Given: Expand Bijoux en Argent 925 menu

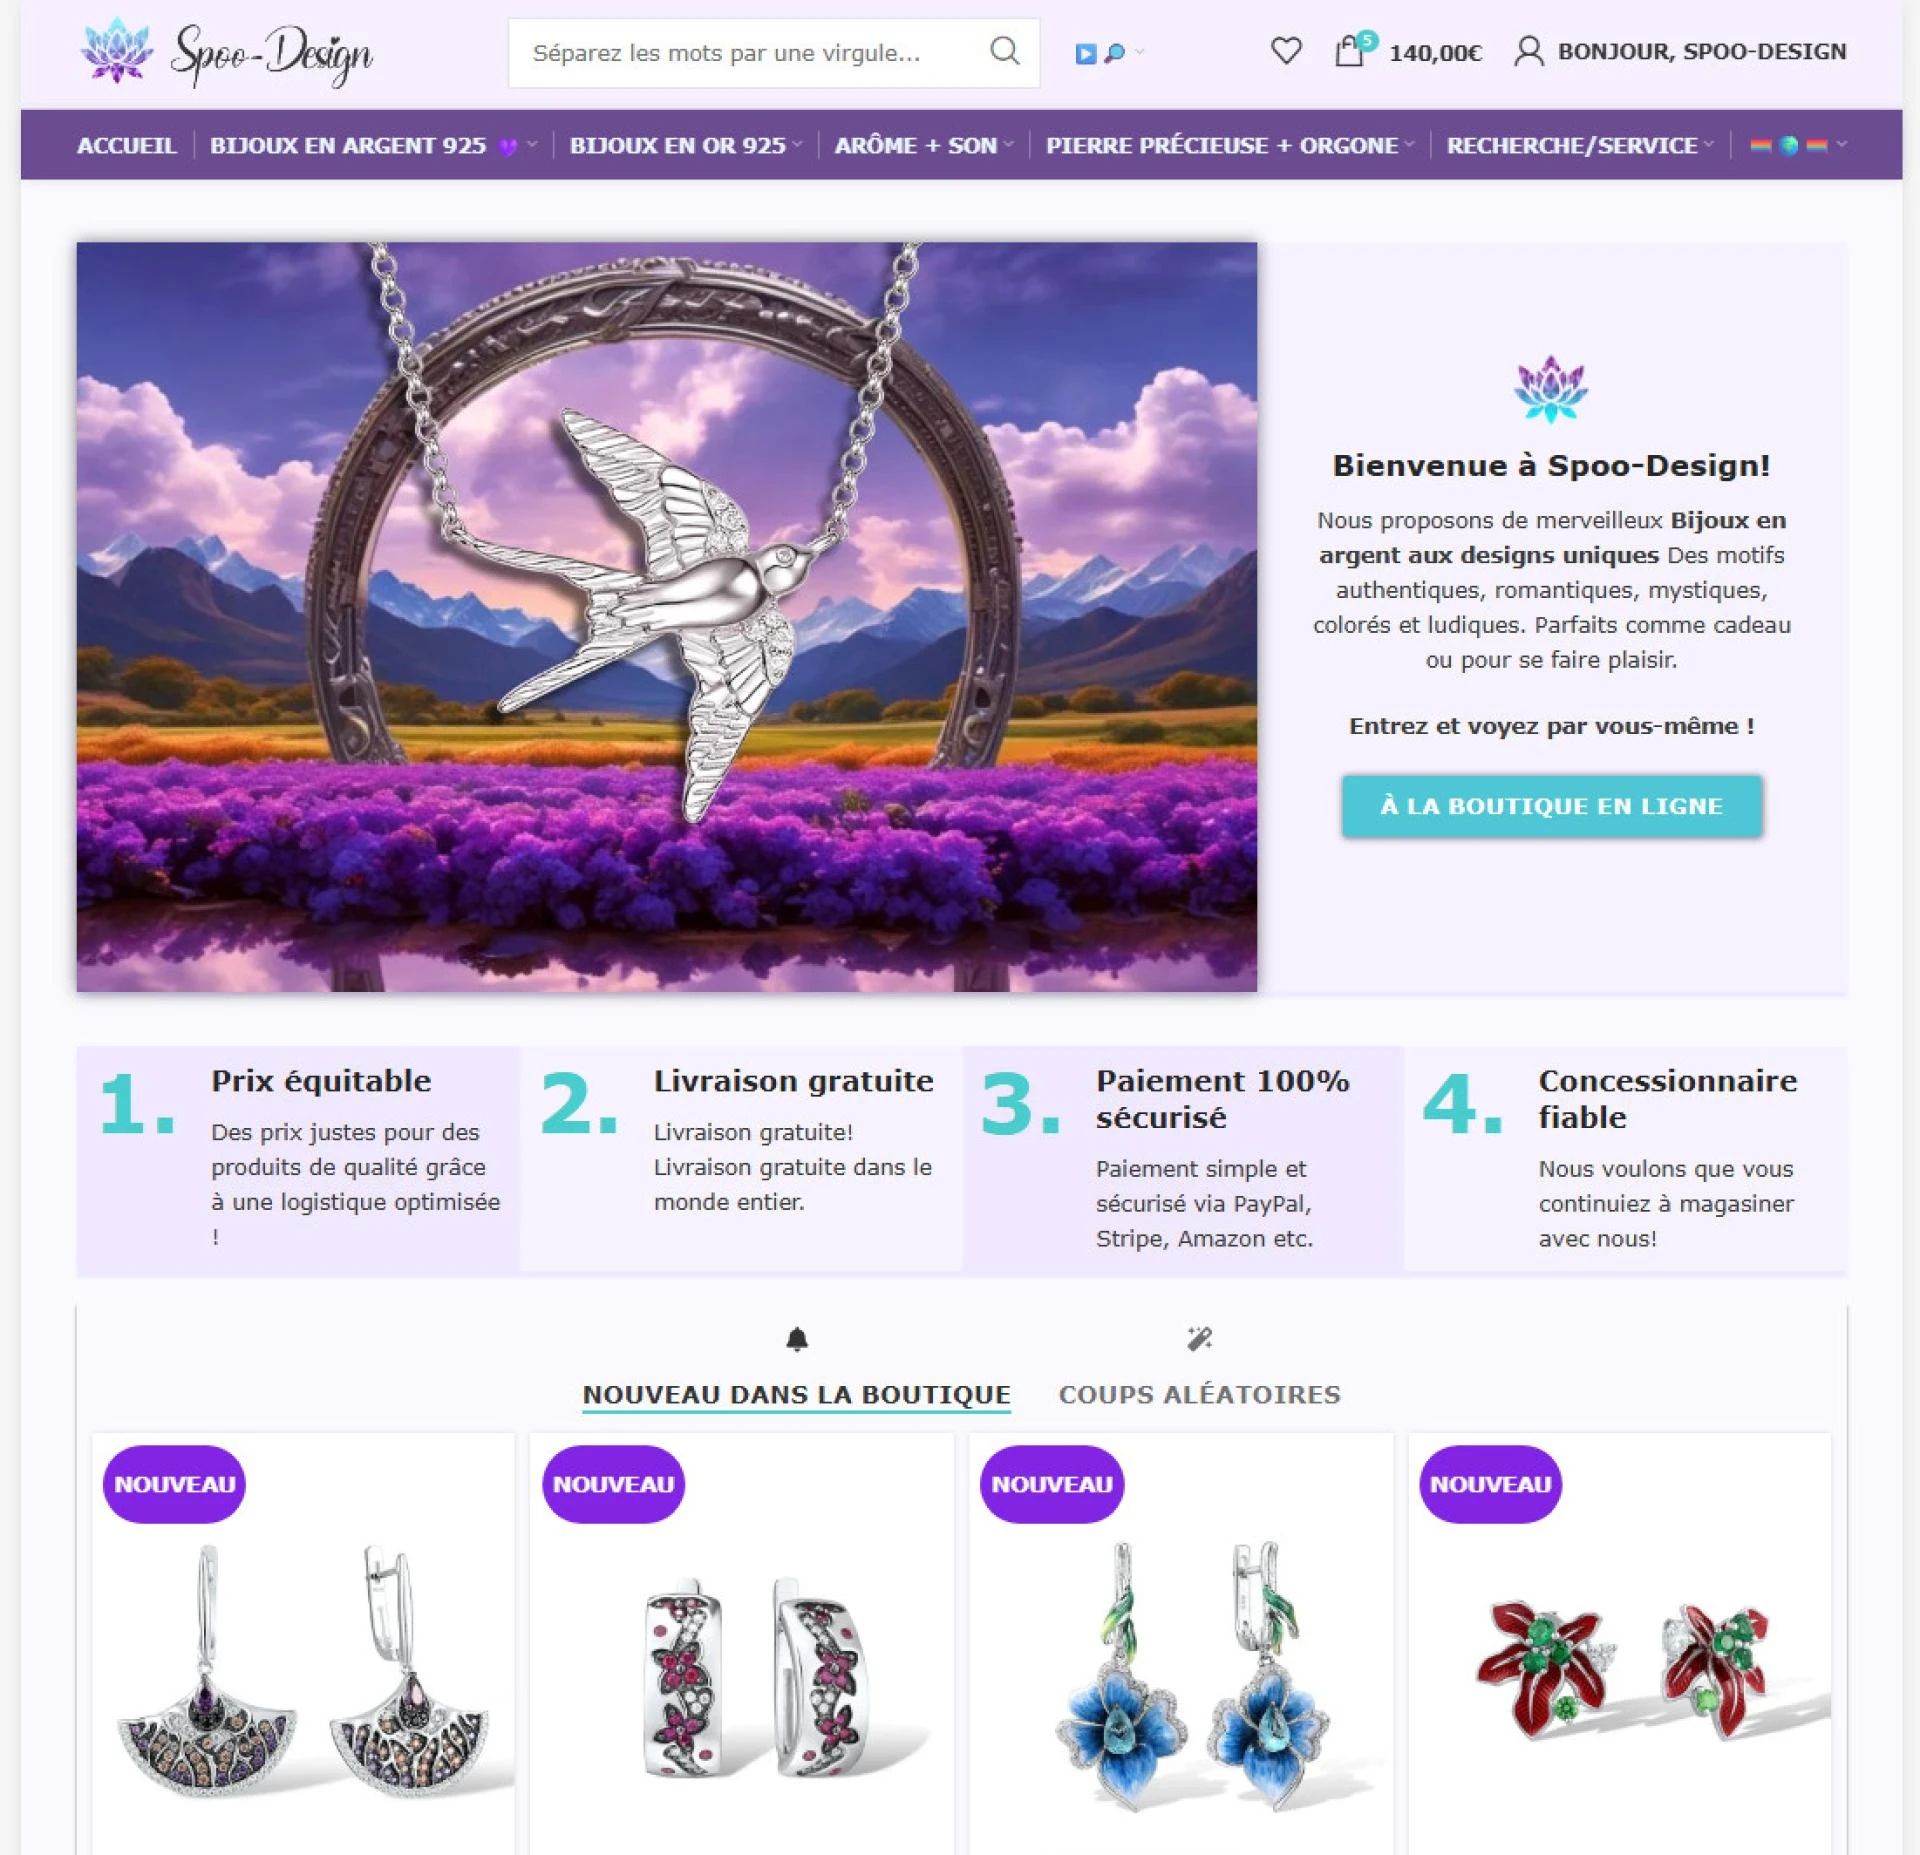Looking at the screenshot, I should [373, 146].
